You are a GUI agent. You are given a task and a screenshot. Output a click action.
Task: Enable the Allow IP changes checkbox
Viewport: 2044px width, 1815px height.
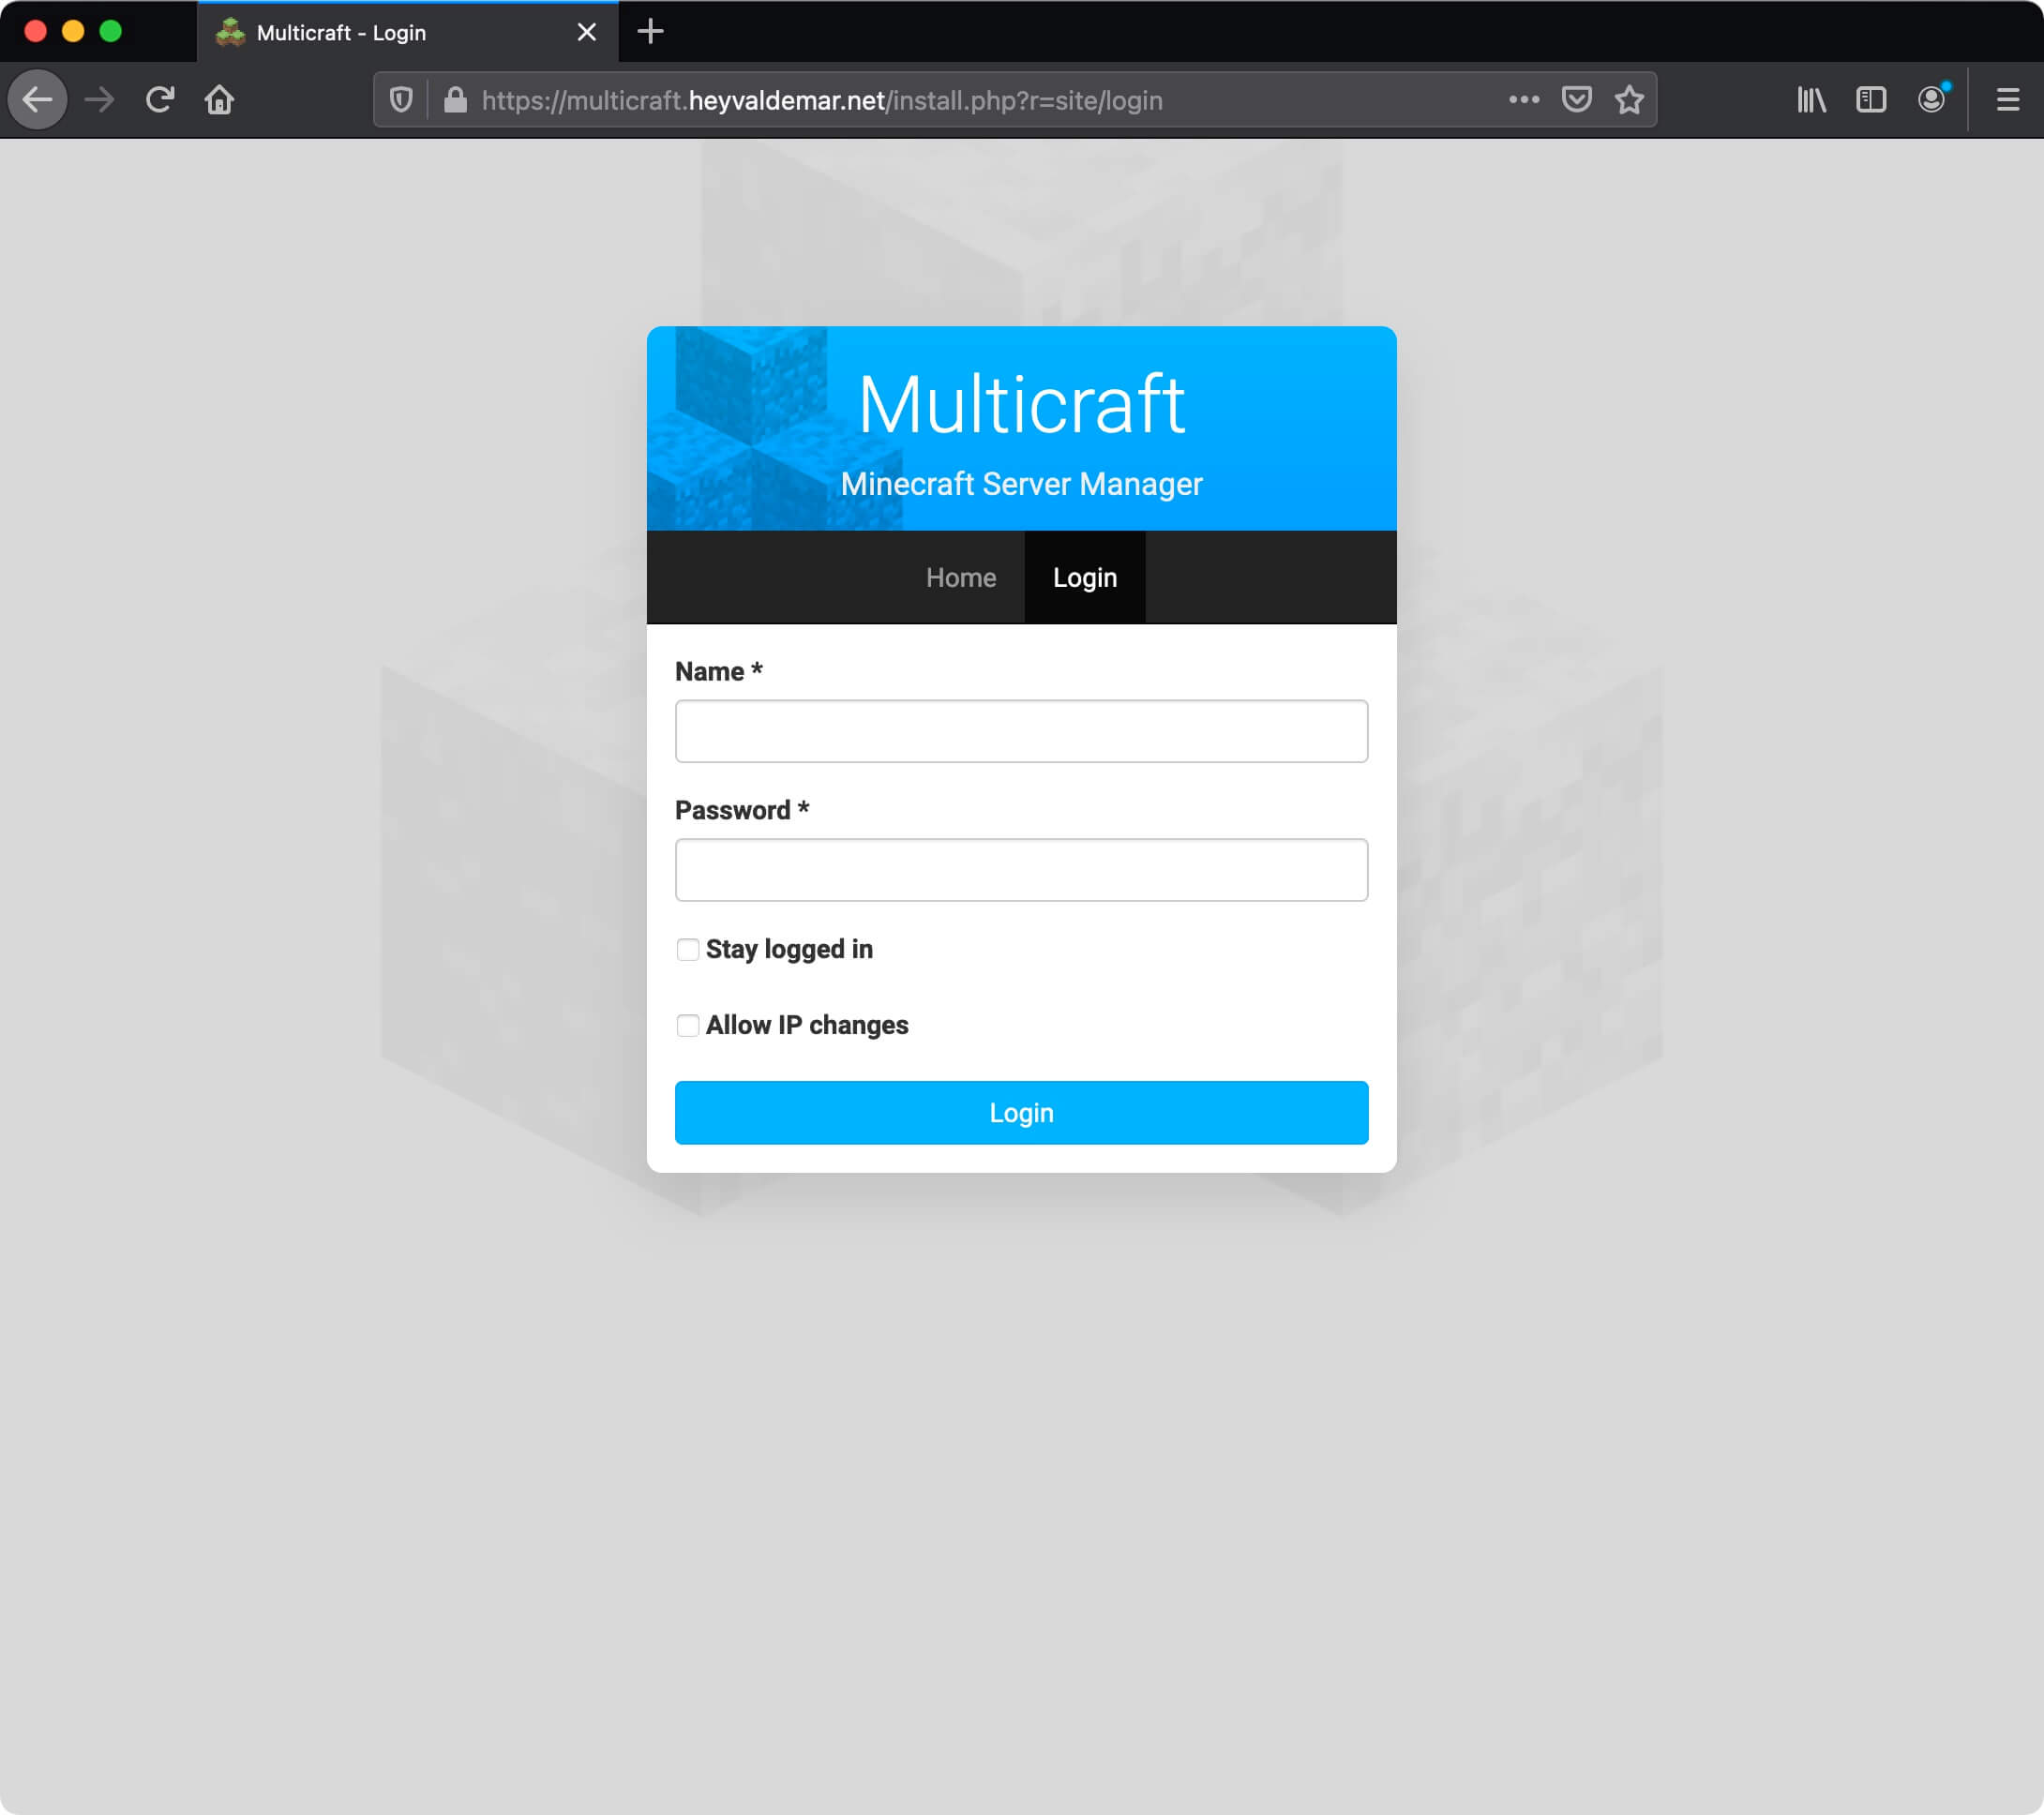pyautogui.click(x=686, y=1025)
